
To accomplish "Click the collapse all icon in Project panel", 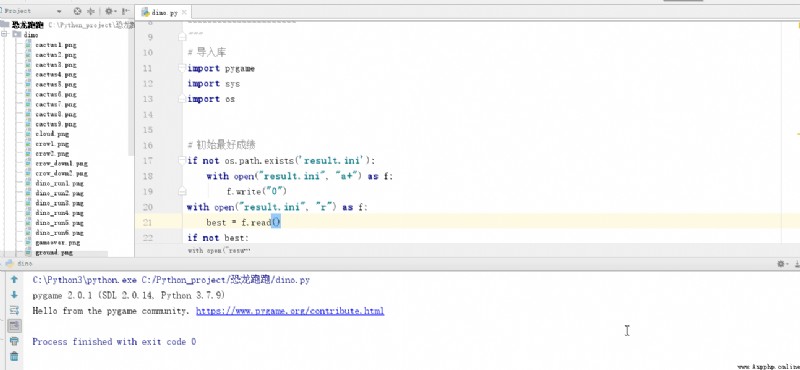I will point(91,11).
